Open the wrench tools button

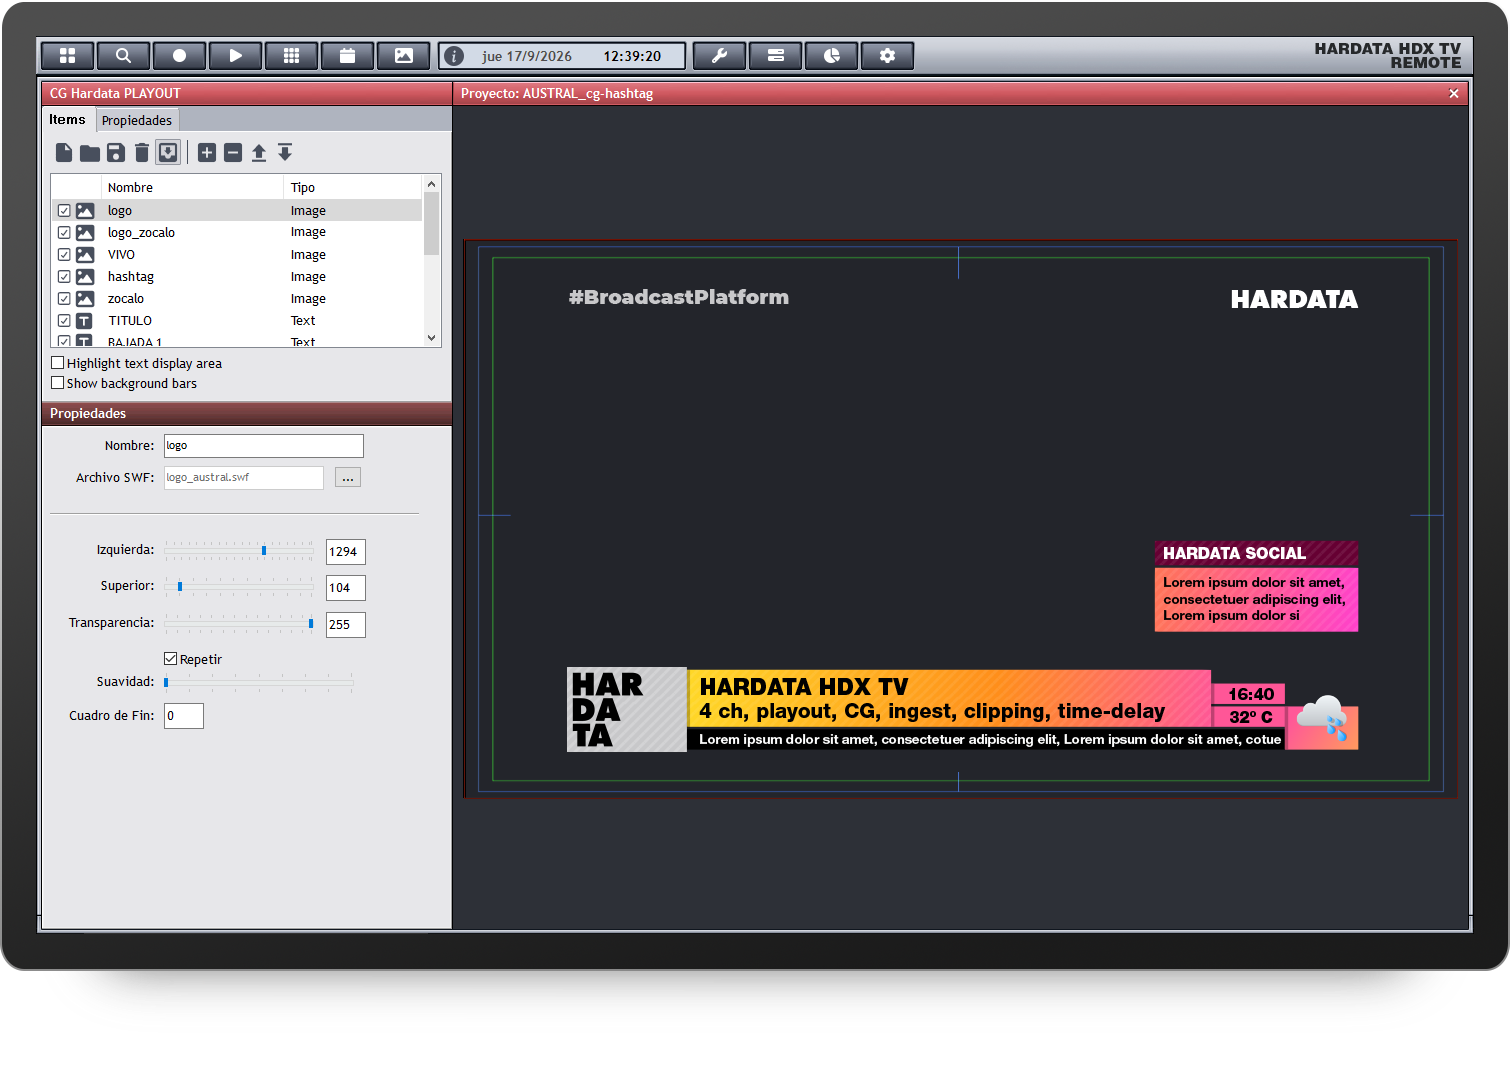719,56
